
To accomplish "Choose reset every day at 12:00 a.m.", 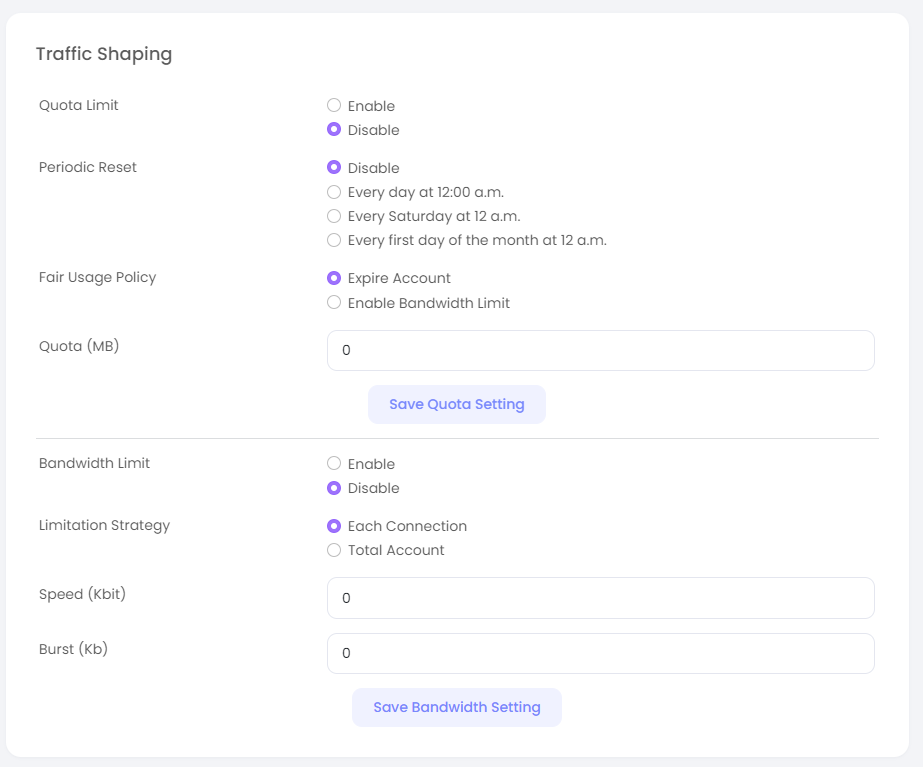I will tap(334, 192).
